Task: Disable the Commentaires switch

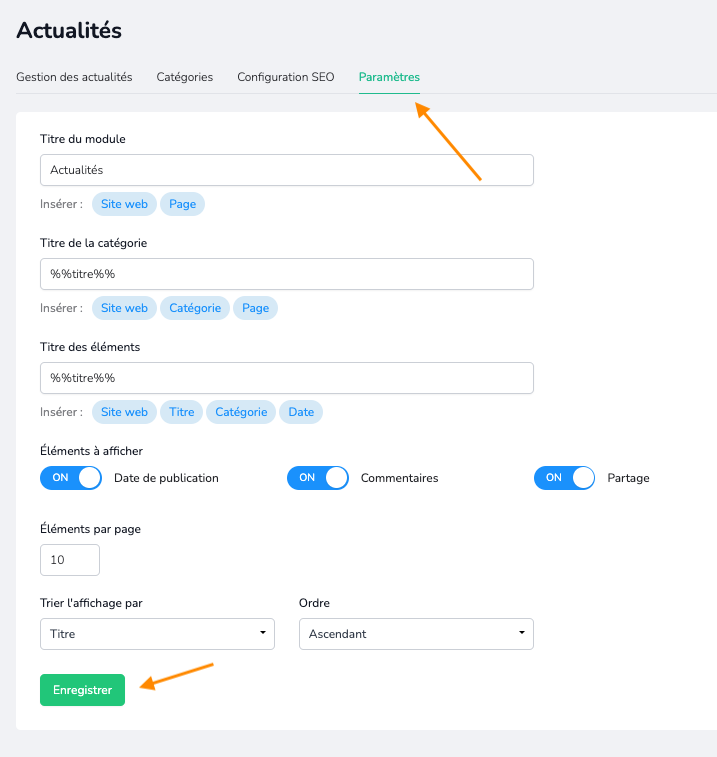Action: 318,478
